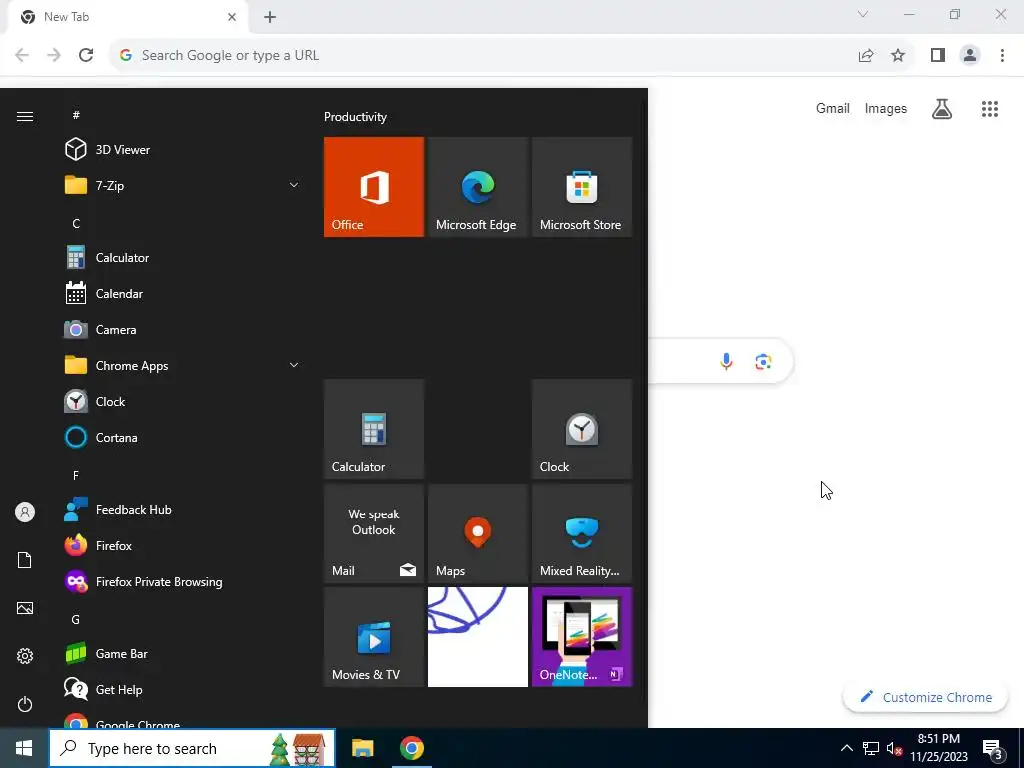
Task: Open Calendar app from list
Action: (183, 293)
